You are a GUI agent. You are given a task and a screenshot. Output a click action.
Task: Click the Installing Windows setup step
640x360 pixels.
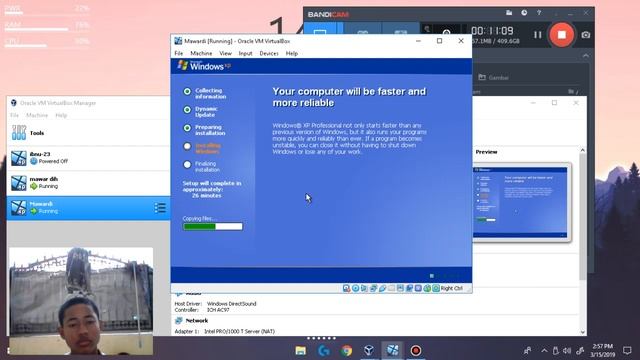pyautogui.click(x=208, y=148)
